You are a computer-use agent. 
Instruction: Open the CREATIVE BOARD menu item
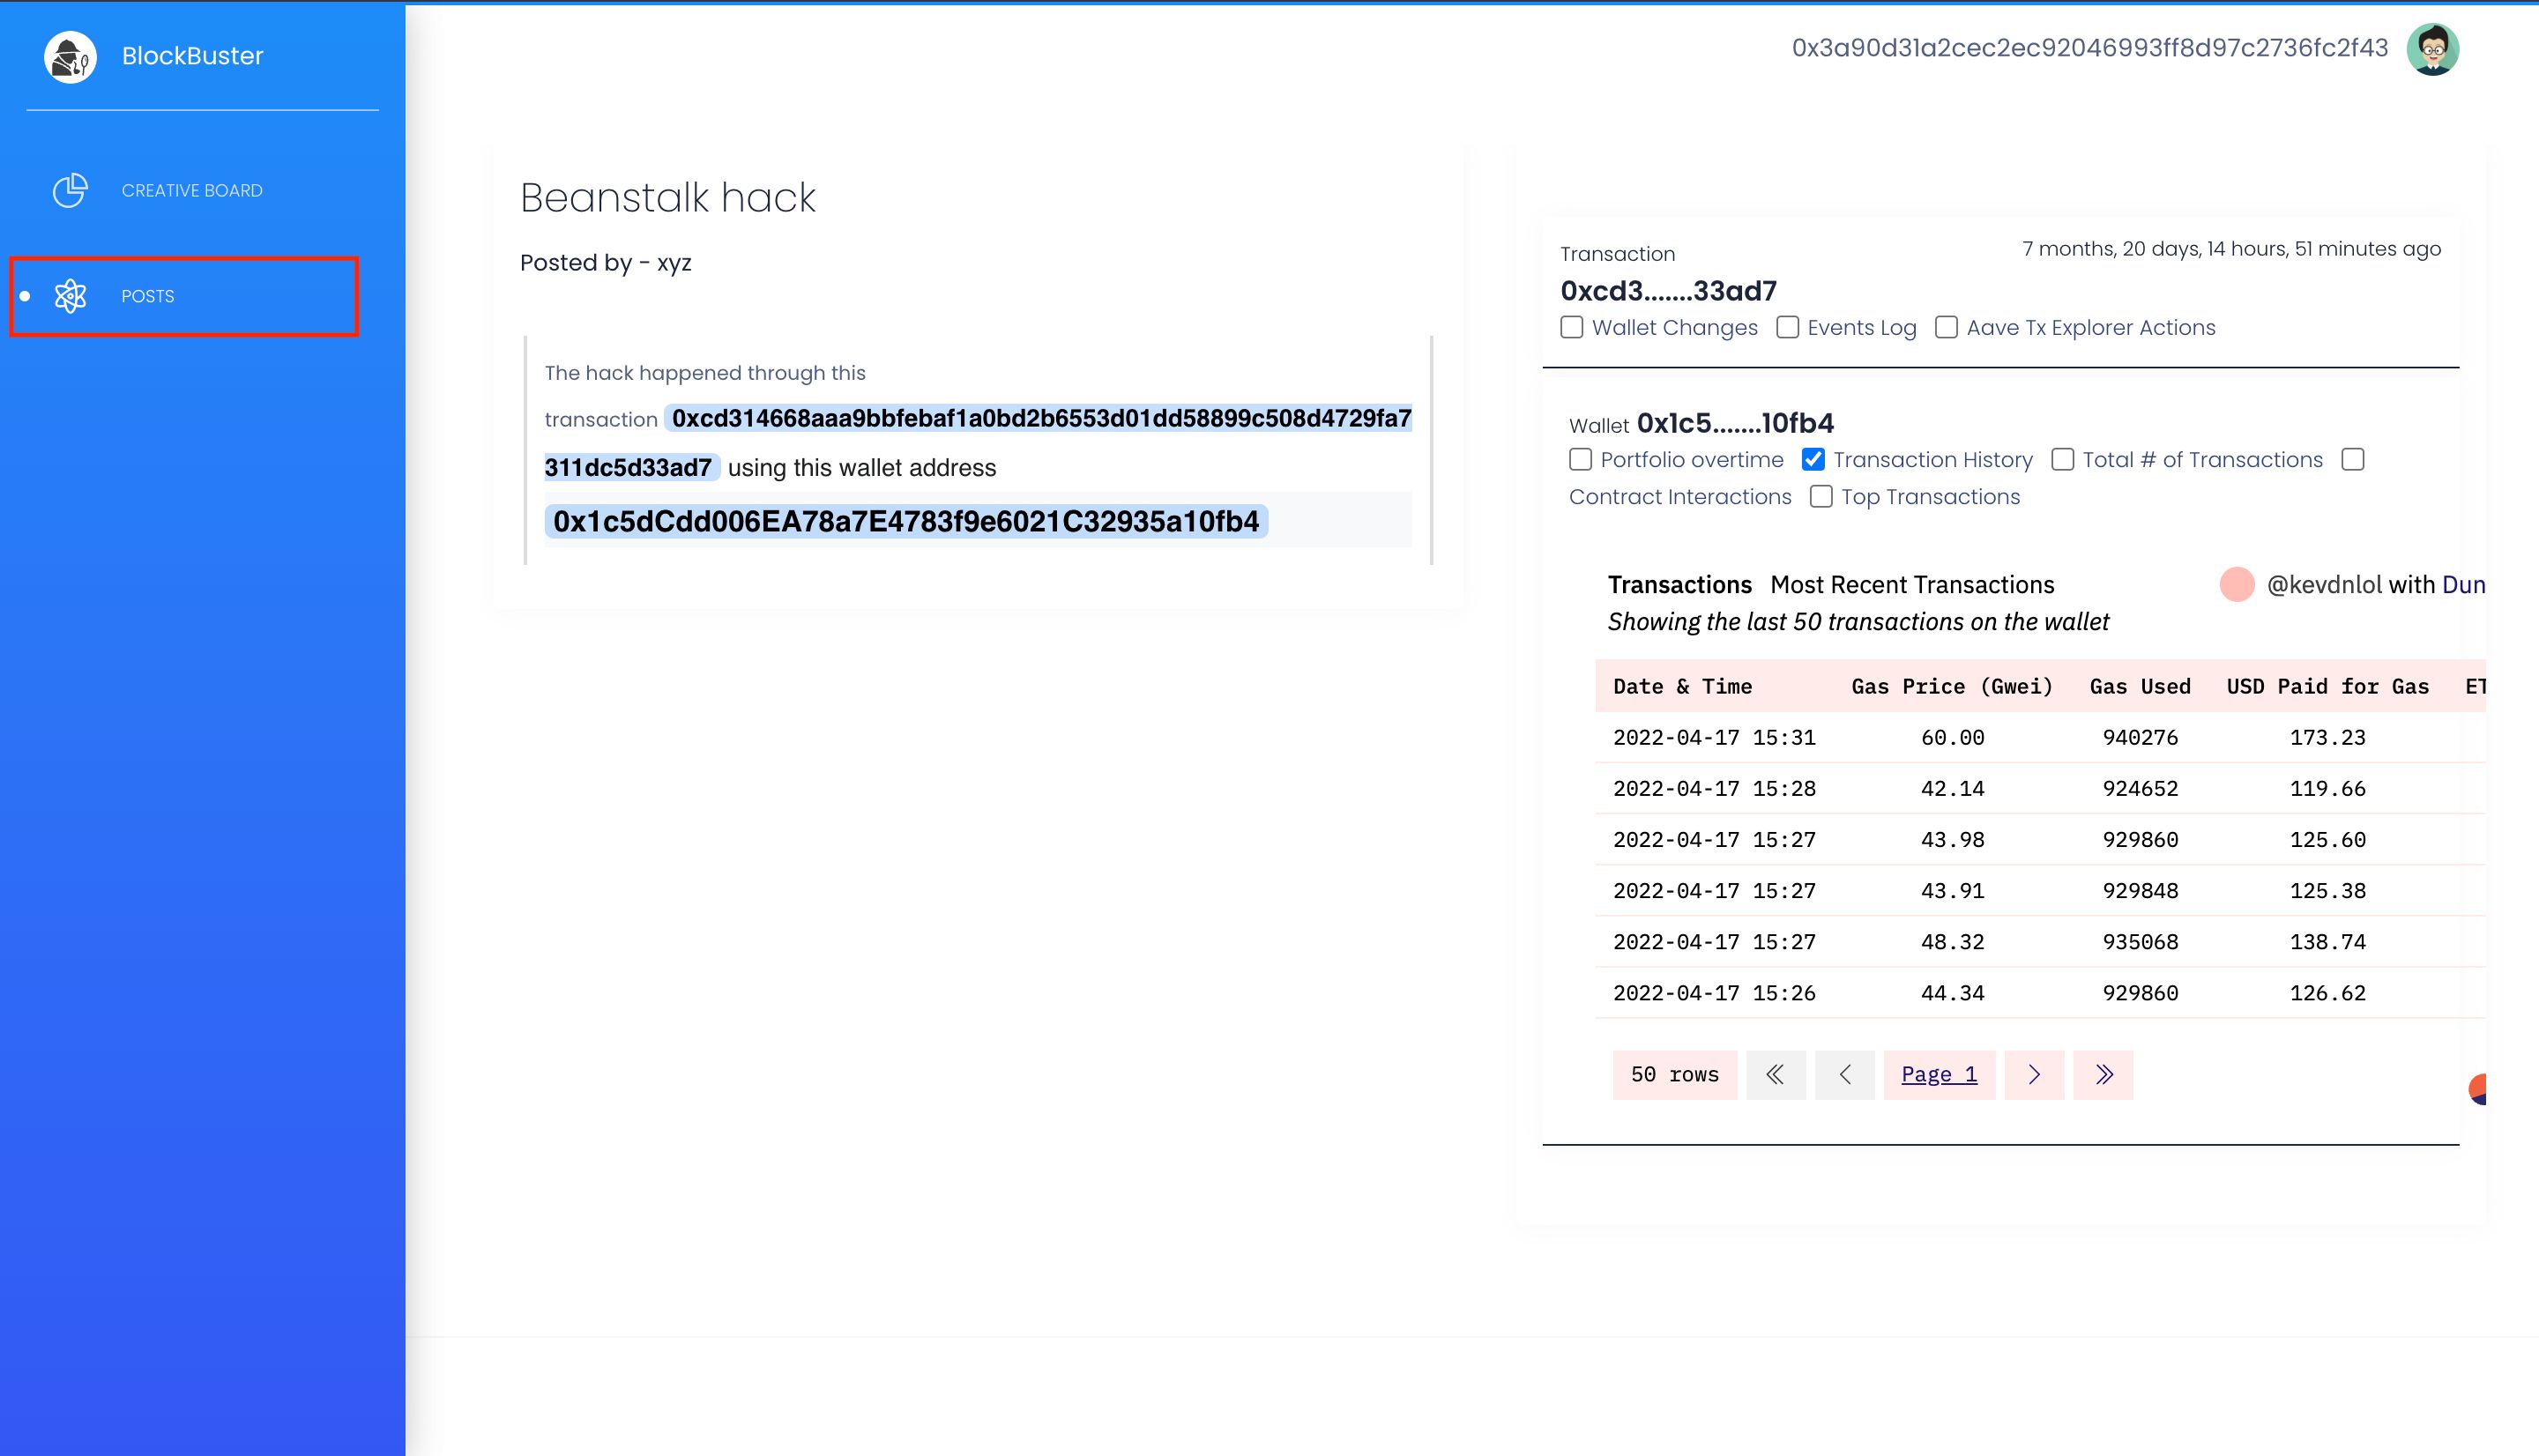[192, 190]
